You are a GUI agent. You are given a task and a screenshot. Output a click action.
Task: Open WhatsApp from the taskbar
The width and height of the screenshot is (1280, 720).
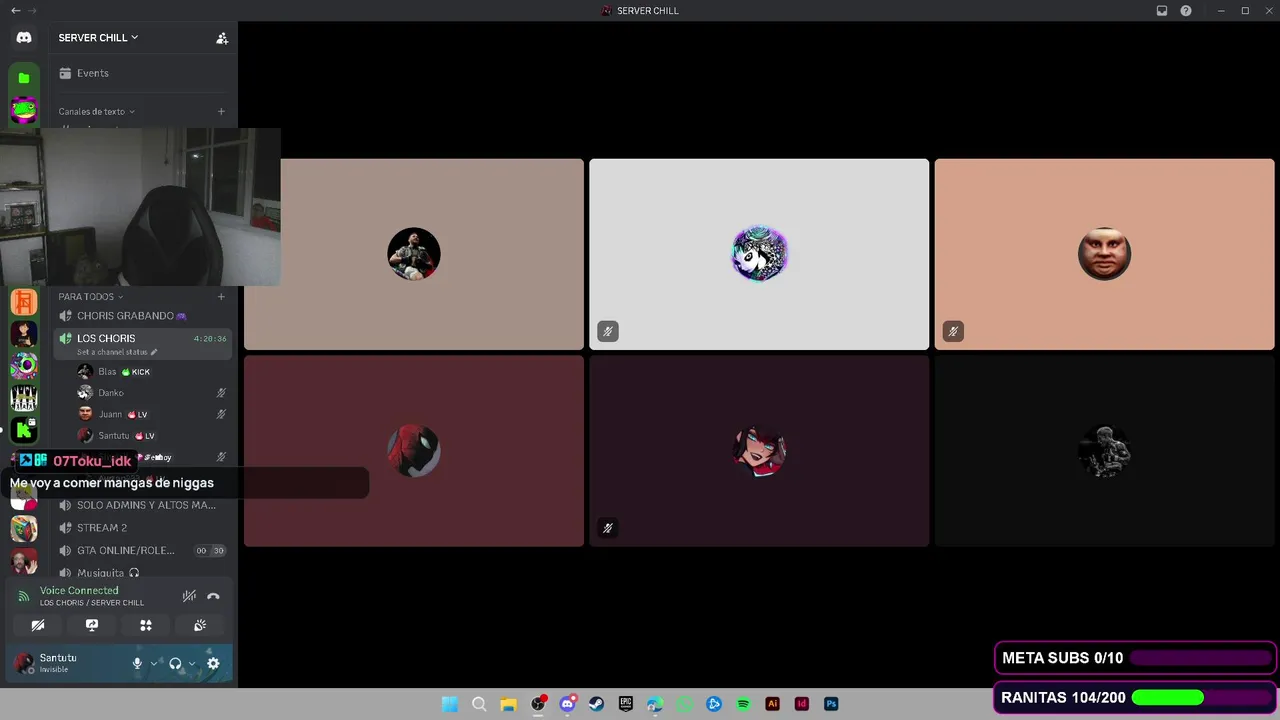(685, 704)
